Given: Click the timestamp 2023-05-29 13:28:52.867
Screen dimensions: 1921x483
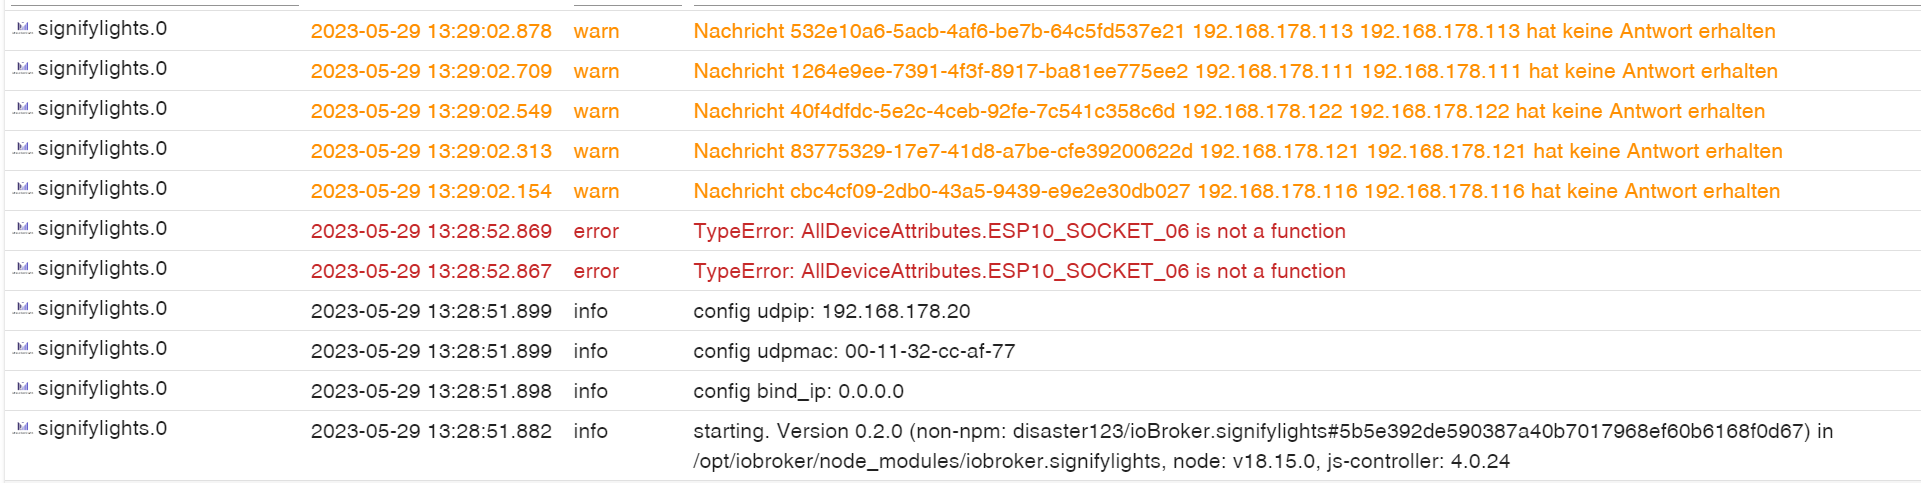Looking at the screenshot, I should coord(431,271).
